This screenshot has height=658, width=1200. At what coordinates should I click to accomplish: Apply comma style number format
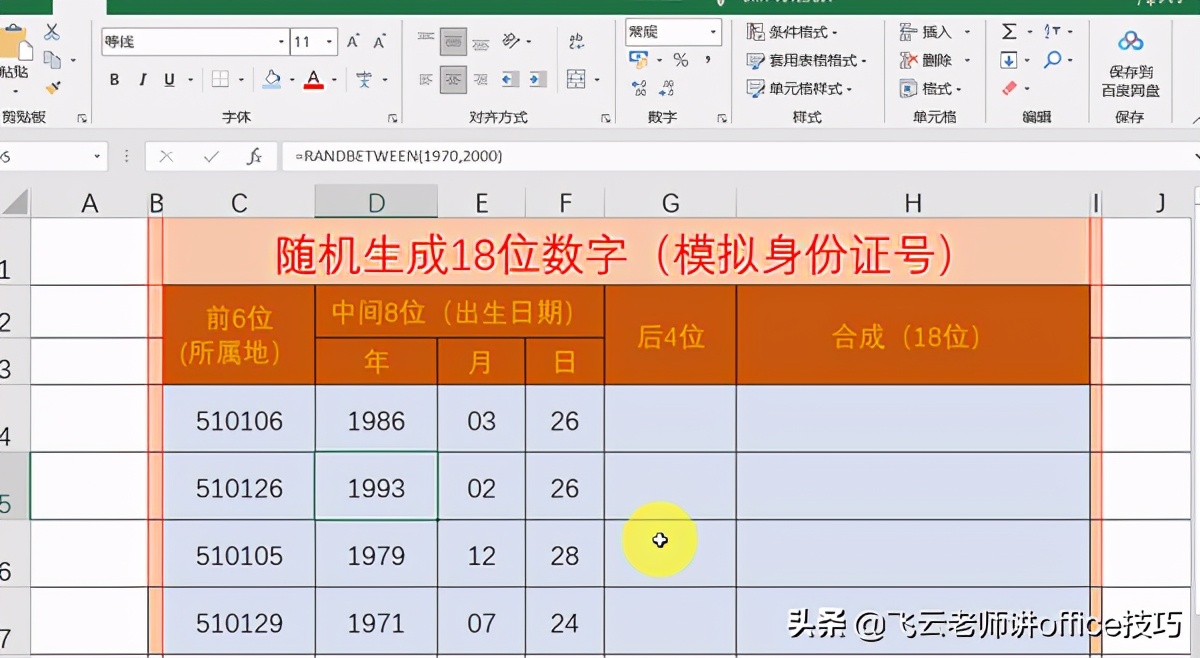pyautogui.click(x=708, y=60)
